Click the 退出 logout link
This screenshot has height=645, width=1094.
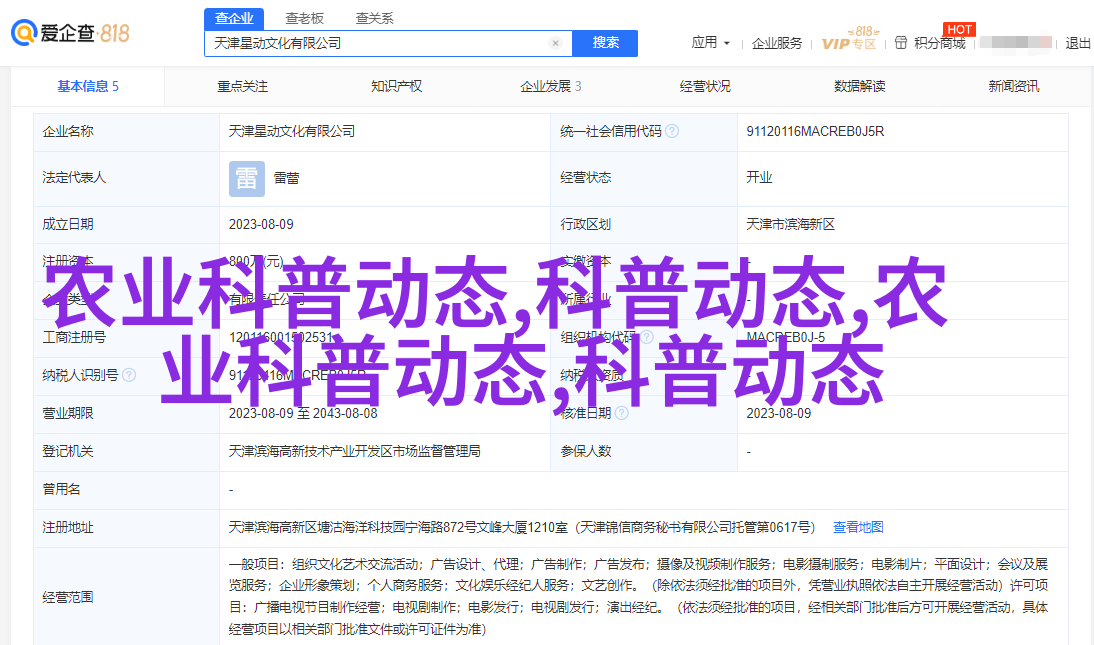(x=1078, y=43)
